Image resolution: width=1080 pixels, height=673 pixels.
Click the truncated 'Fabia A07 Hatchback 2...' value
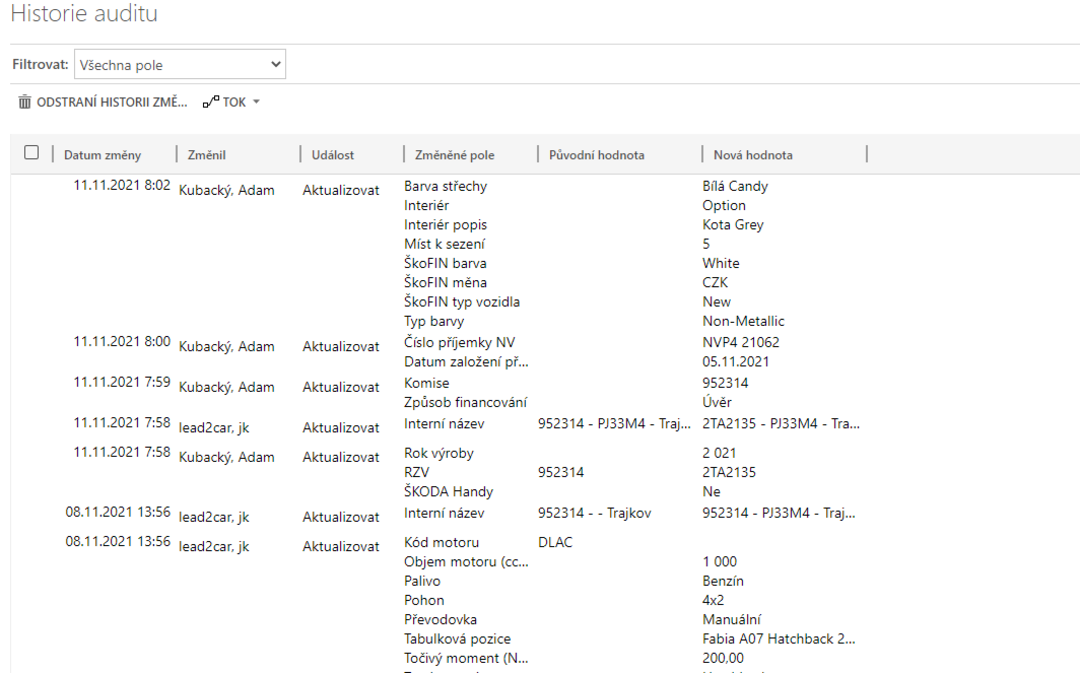point(779,639)
